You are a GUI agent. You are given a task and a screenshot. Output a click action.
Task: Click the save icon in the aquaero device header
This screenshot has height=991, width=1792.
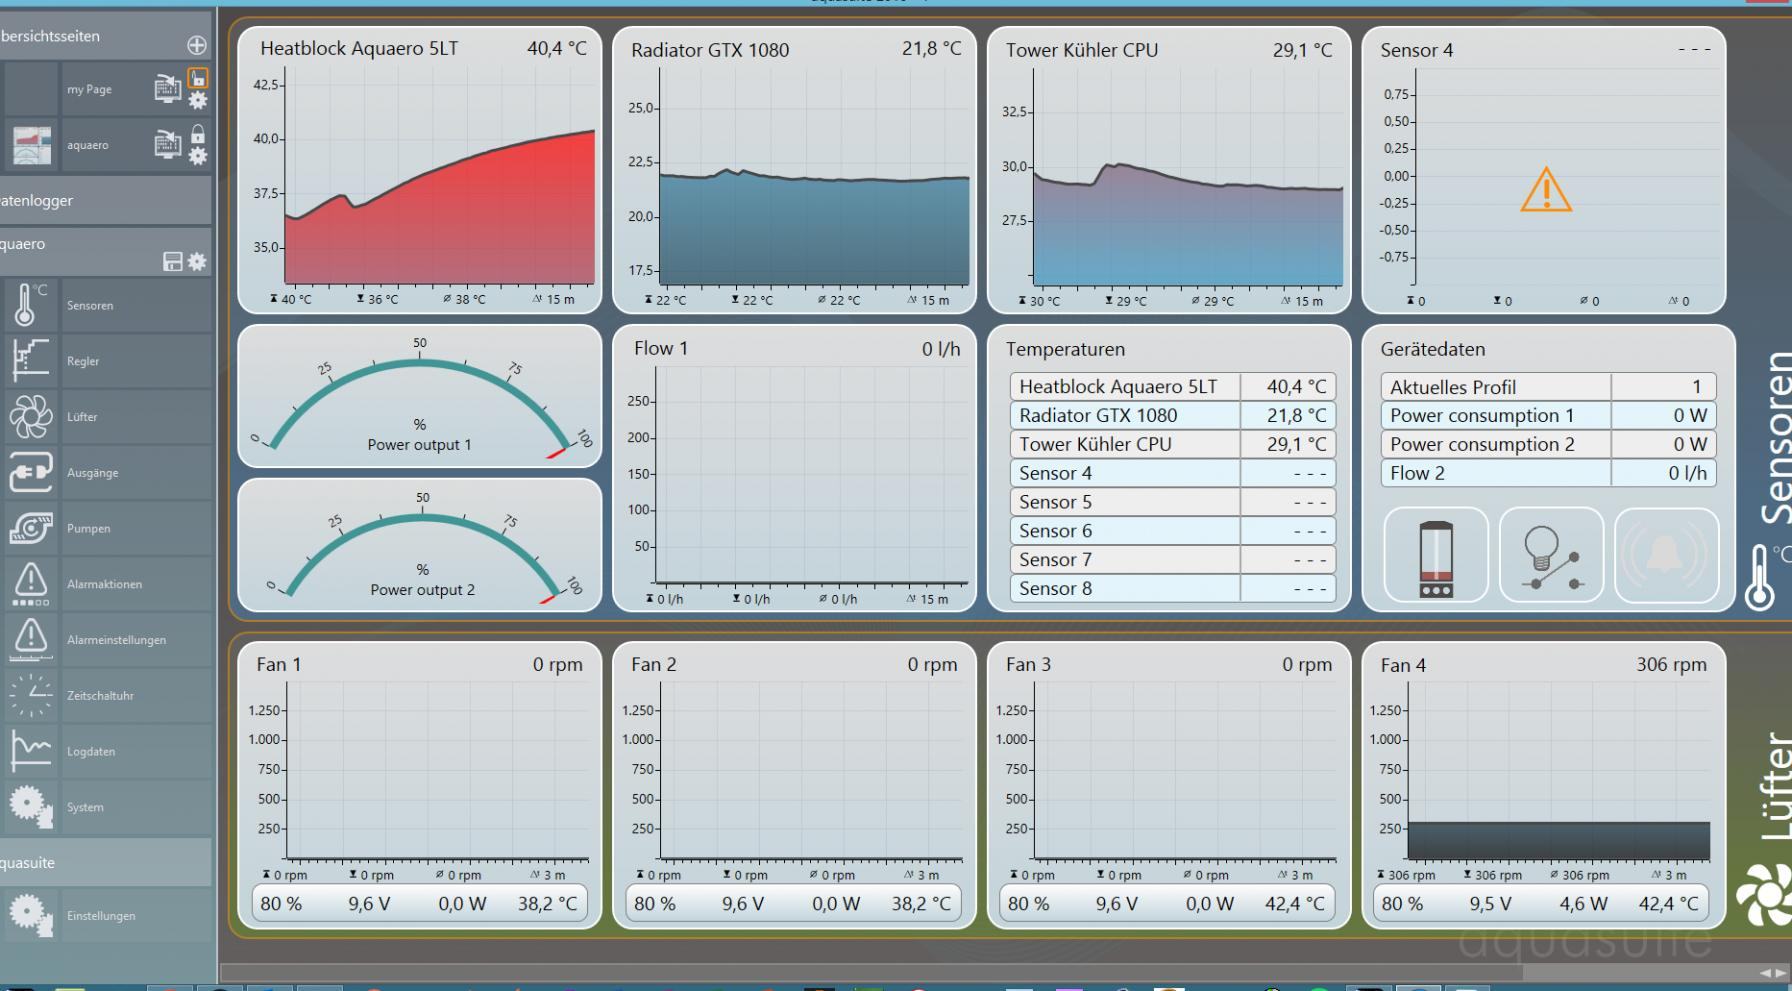[173, 262]
